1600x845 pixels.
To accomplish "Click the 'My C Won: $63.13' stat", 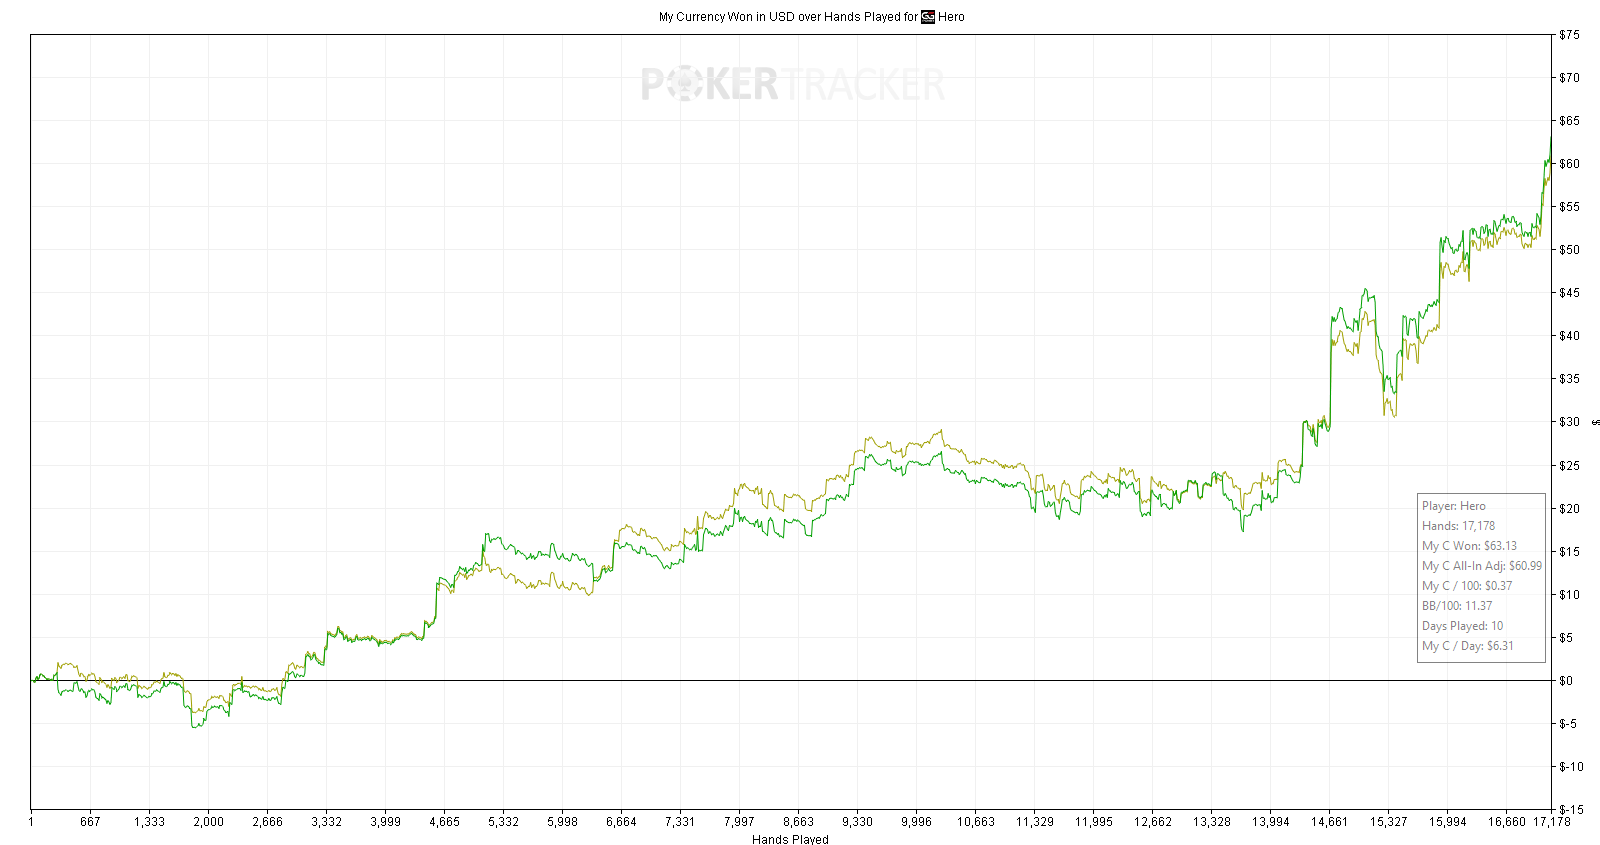I will (1469, 546).
